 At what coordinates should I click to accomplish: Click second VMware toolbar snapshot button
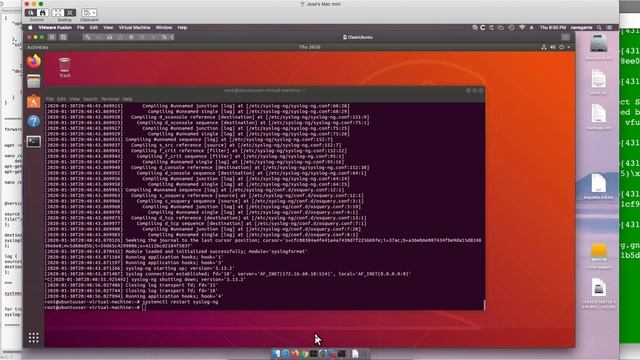tap(63, 37)
